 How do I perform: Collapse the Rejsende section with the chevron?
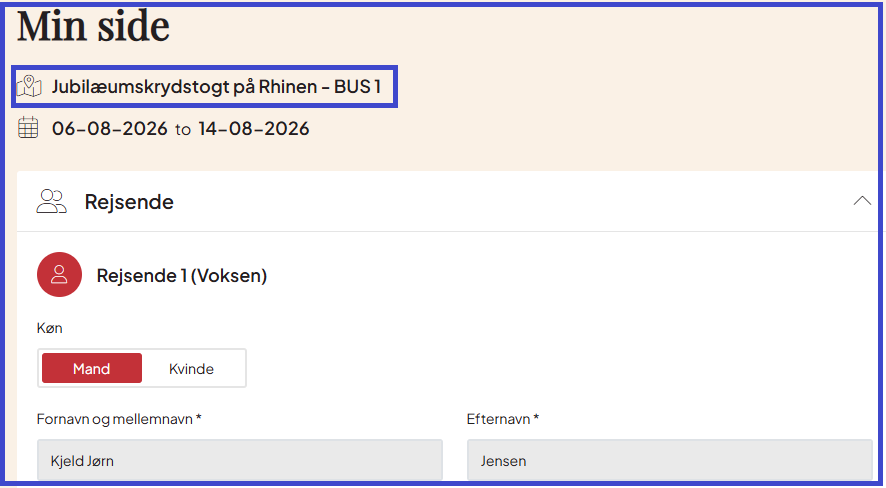pyautogui.click(x=862, y=201)
